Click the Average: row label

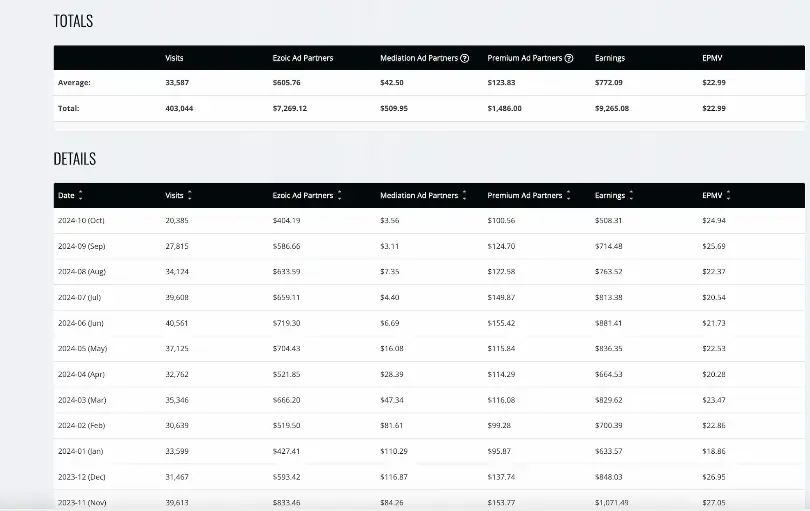(74, 83)
